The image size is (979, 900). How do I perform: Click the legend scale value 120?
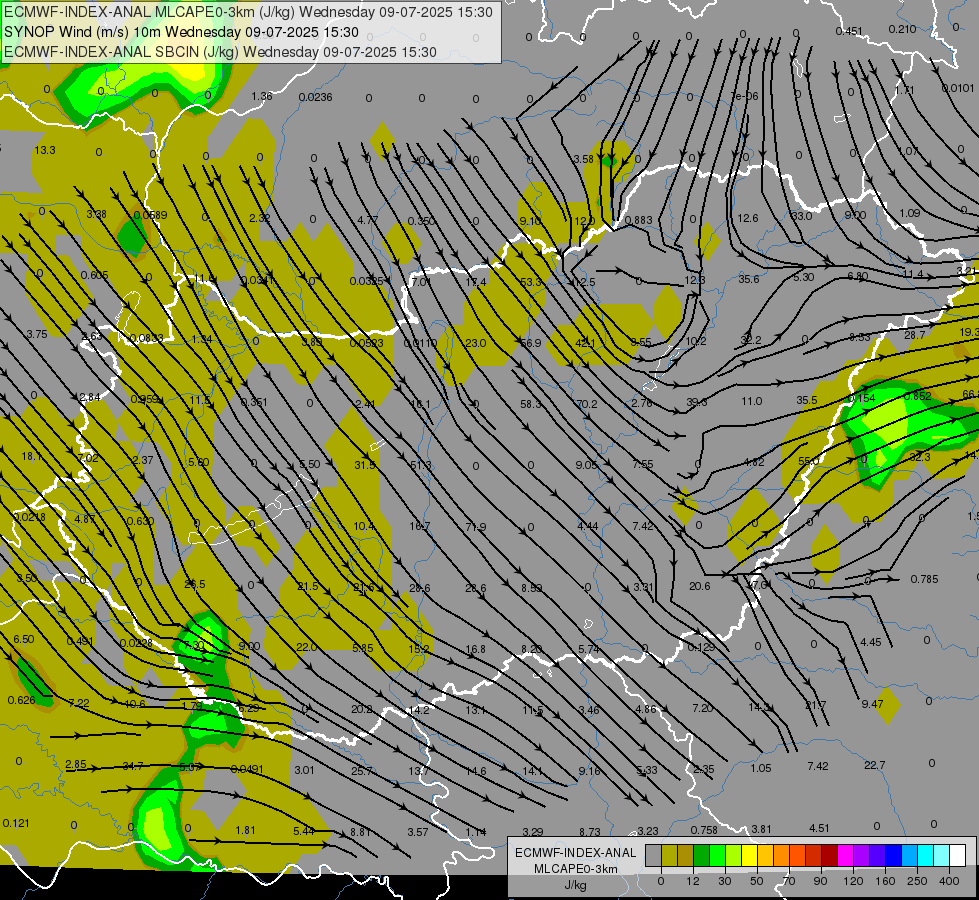[x=853, y=881]
